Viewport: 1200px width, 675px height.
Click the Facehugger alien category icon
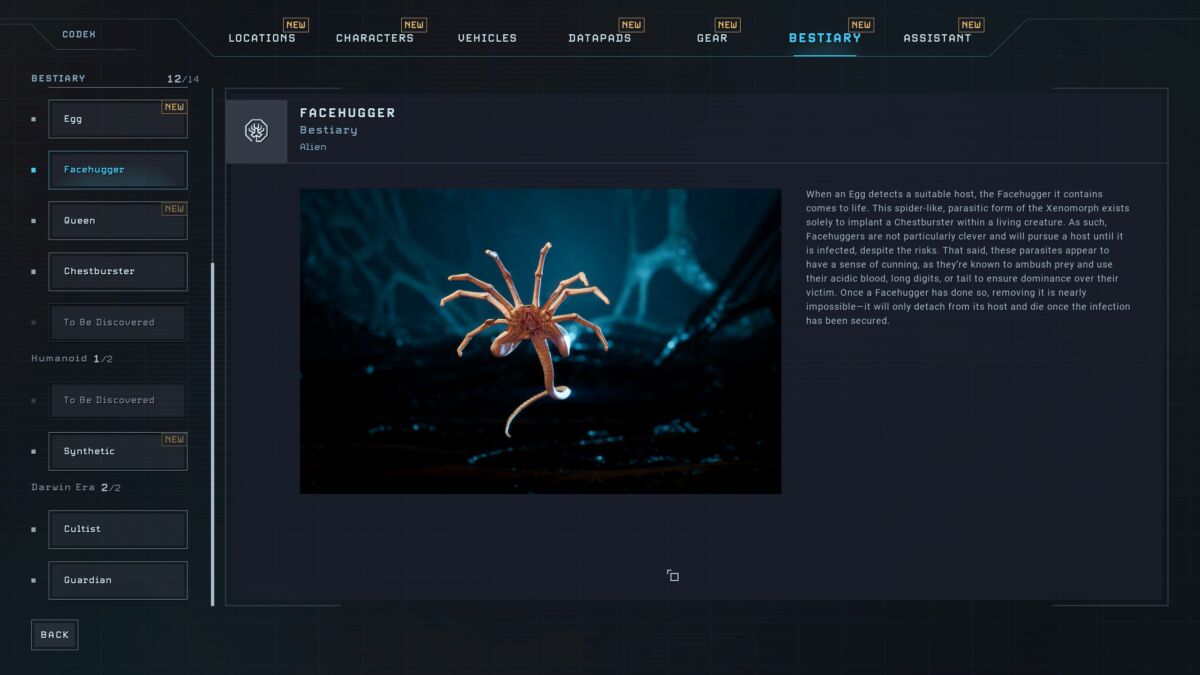[x=256, y=131]
